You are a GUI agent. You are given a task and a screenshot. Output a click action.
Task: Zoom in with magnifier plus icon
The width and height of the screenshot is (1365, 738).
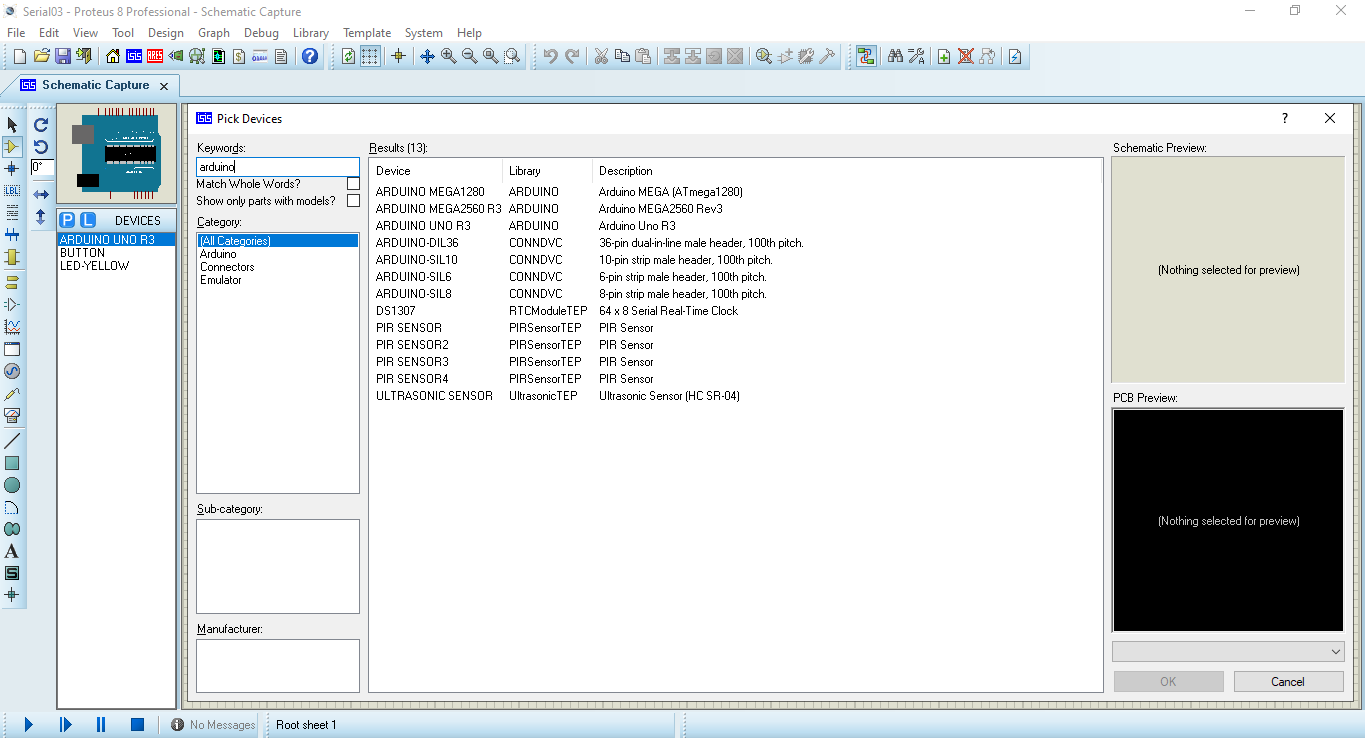point(448,56)
